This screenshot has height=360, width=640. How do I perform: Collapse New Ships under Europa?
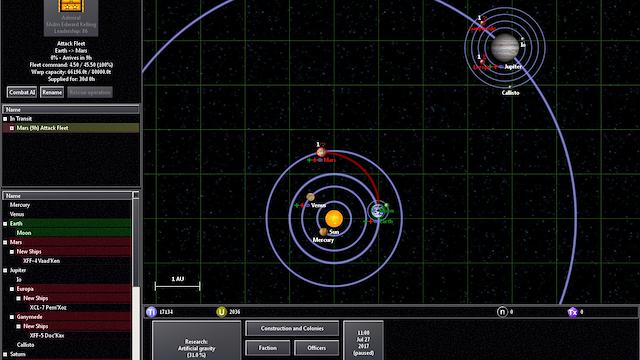[x=18, y=298]
